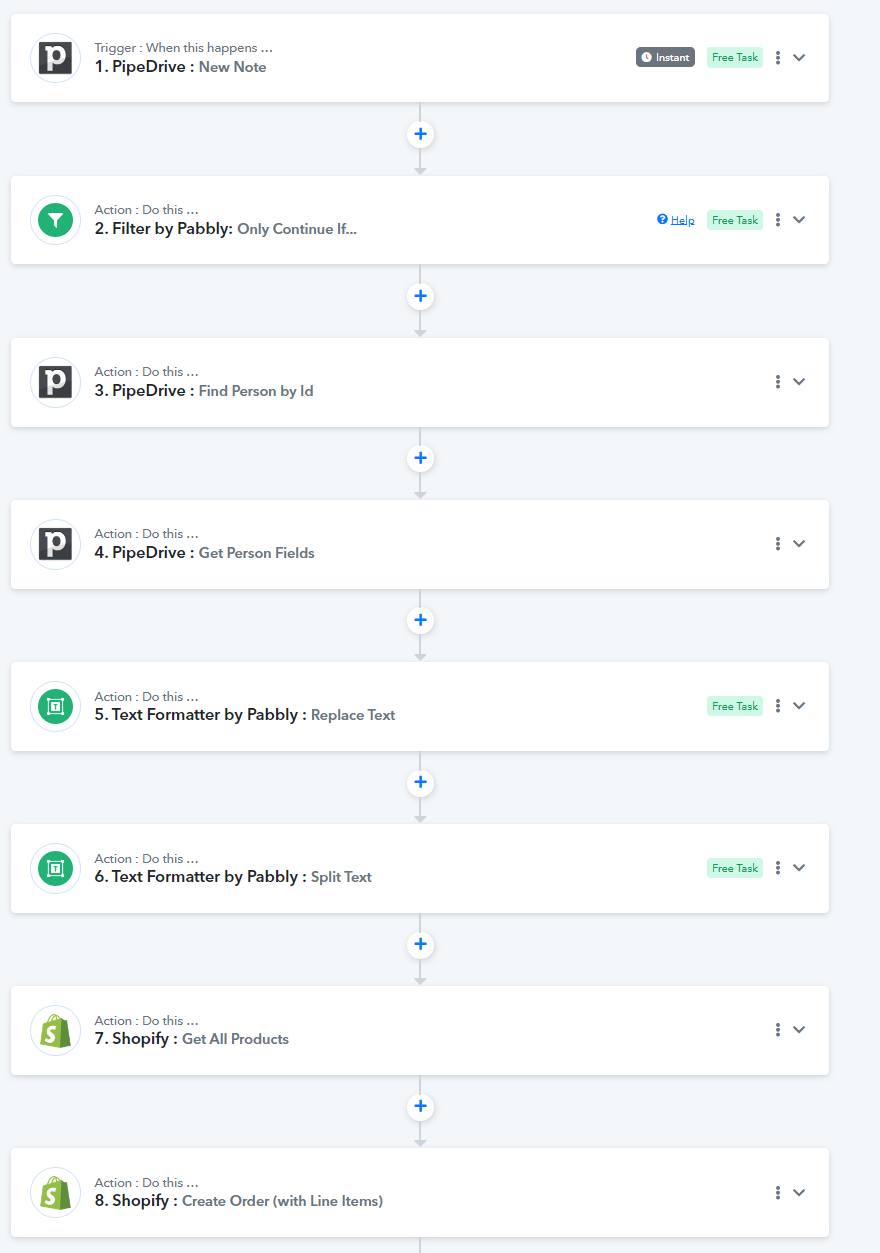This screenshot has height=1253, width=880.
Task: Expand the Find Person by Id step
Action: (799, 382)
